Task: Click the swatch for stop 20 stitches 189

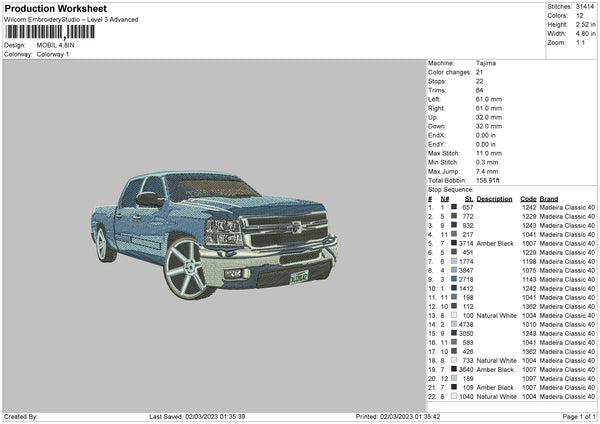Action: point(455,378)
